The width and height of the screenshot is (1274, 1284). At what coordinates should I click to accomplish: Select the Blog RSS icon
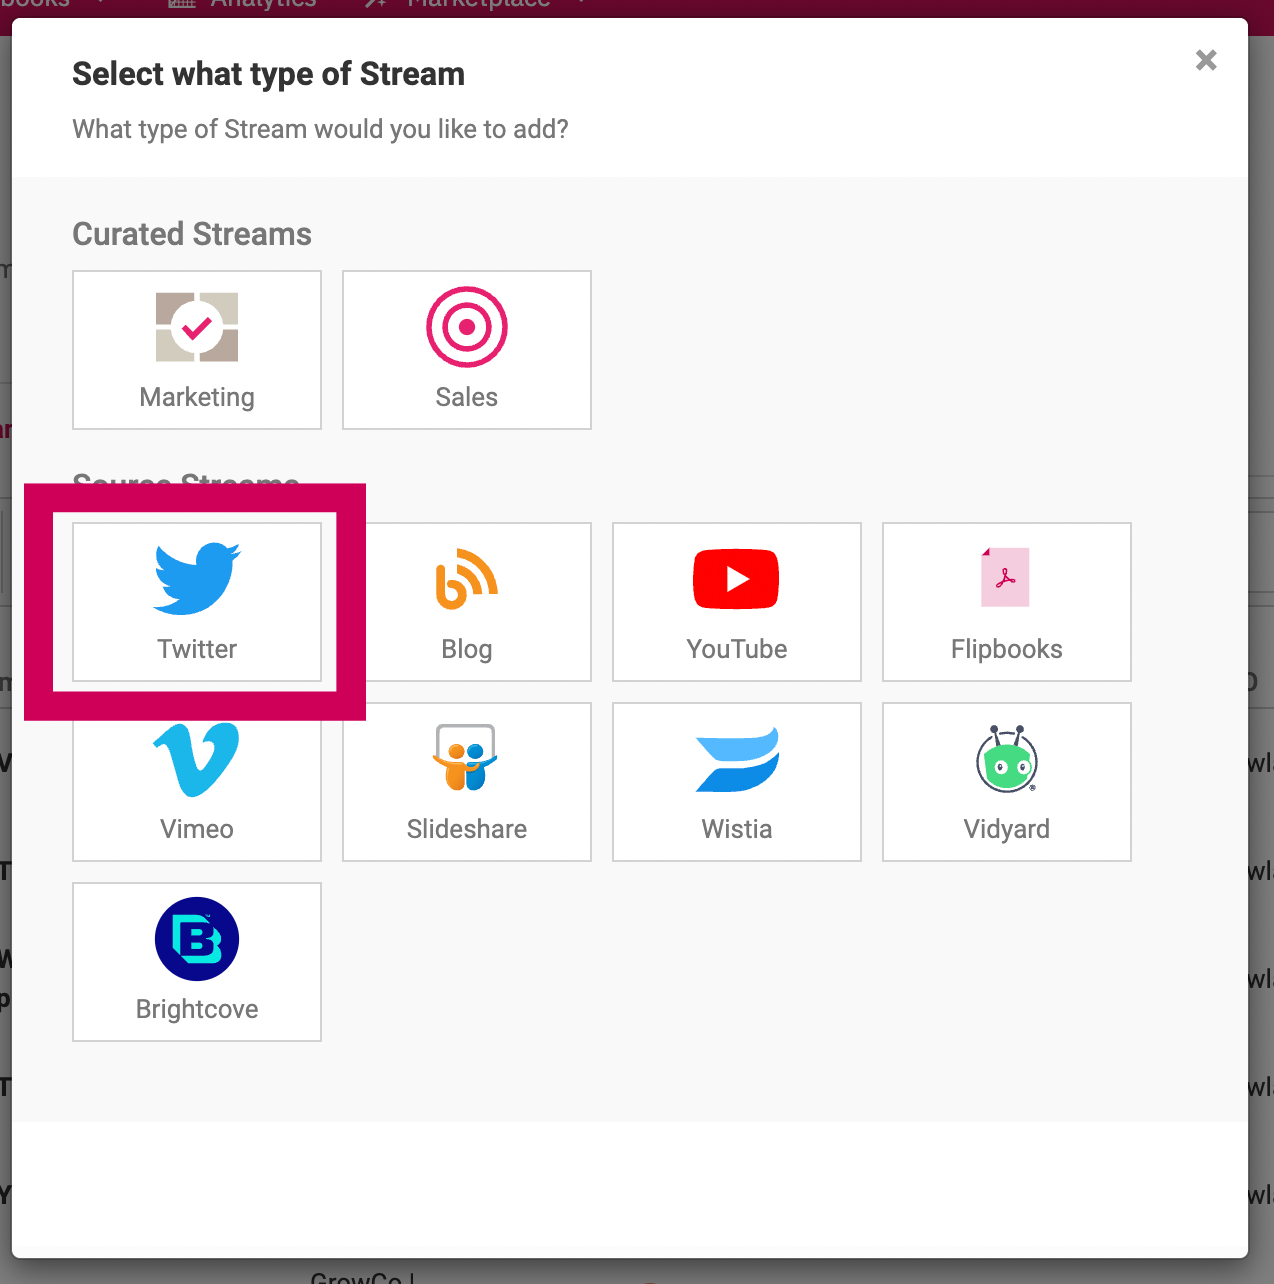click(x=467, y=579)
